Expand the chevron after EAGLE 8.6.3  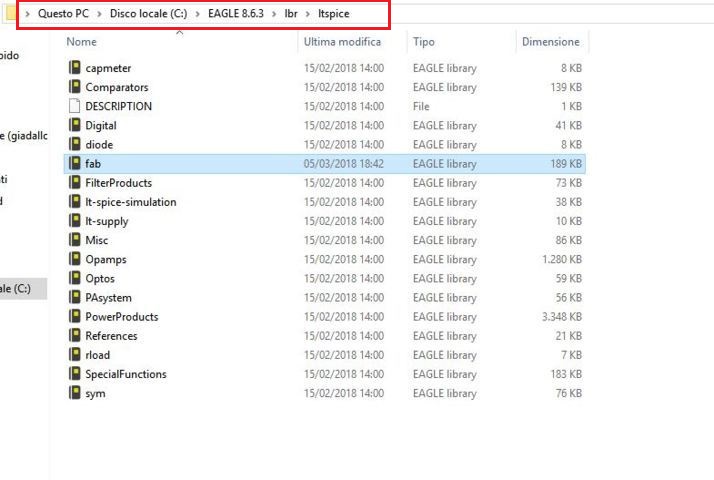point(274,14)
